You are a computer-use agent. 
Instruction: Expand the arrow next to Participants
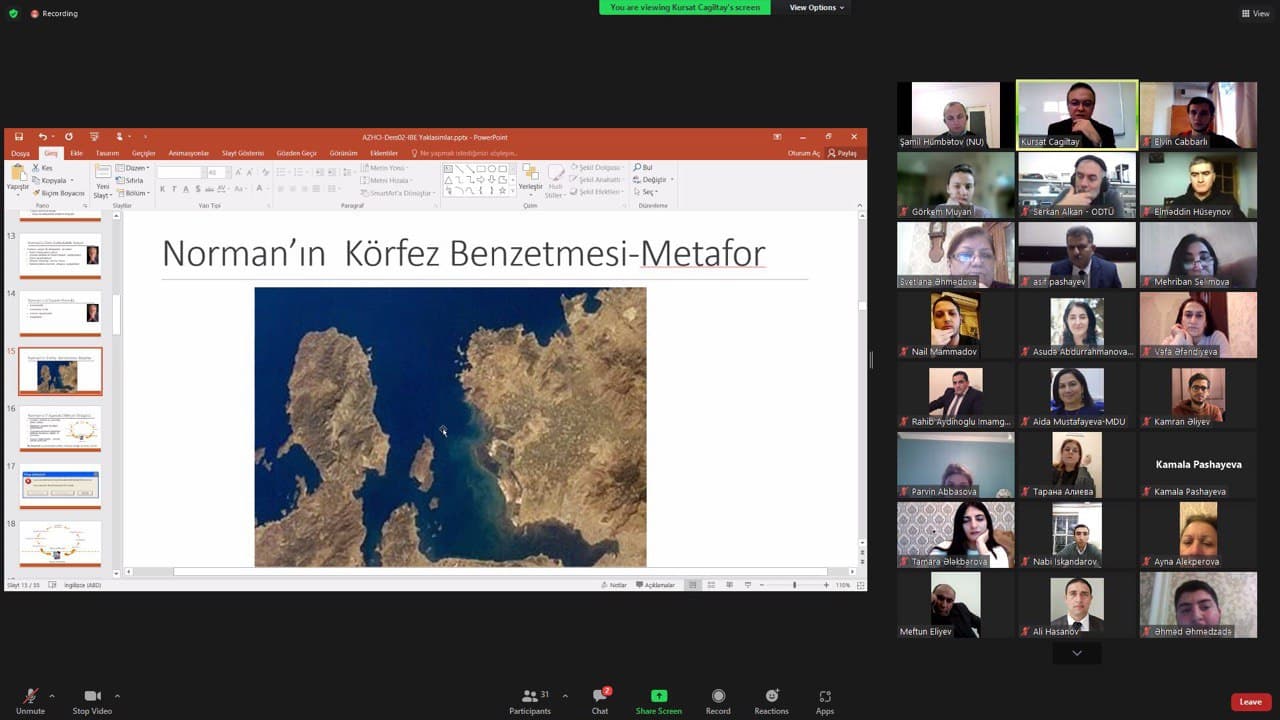(x=565, y=695)
